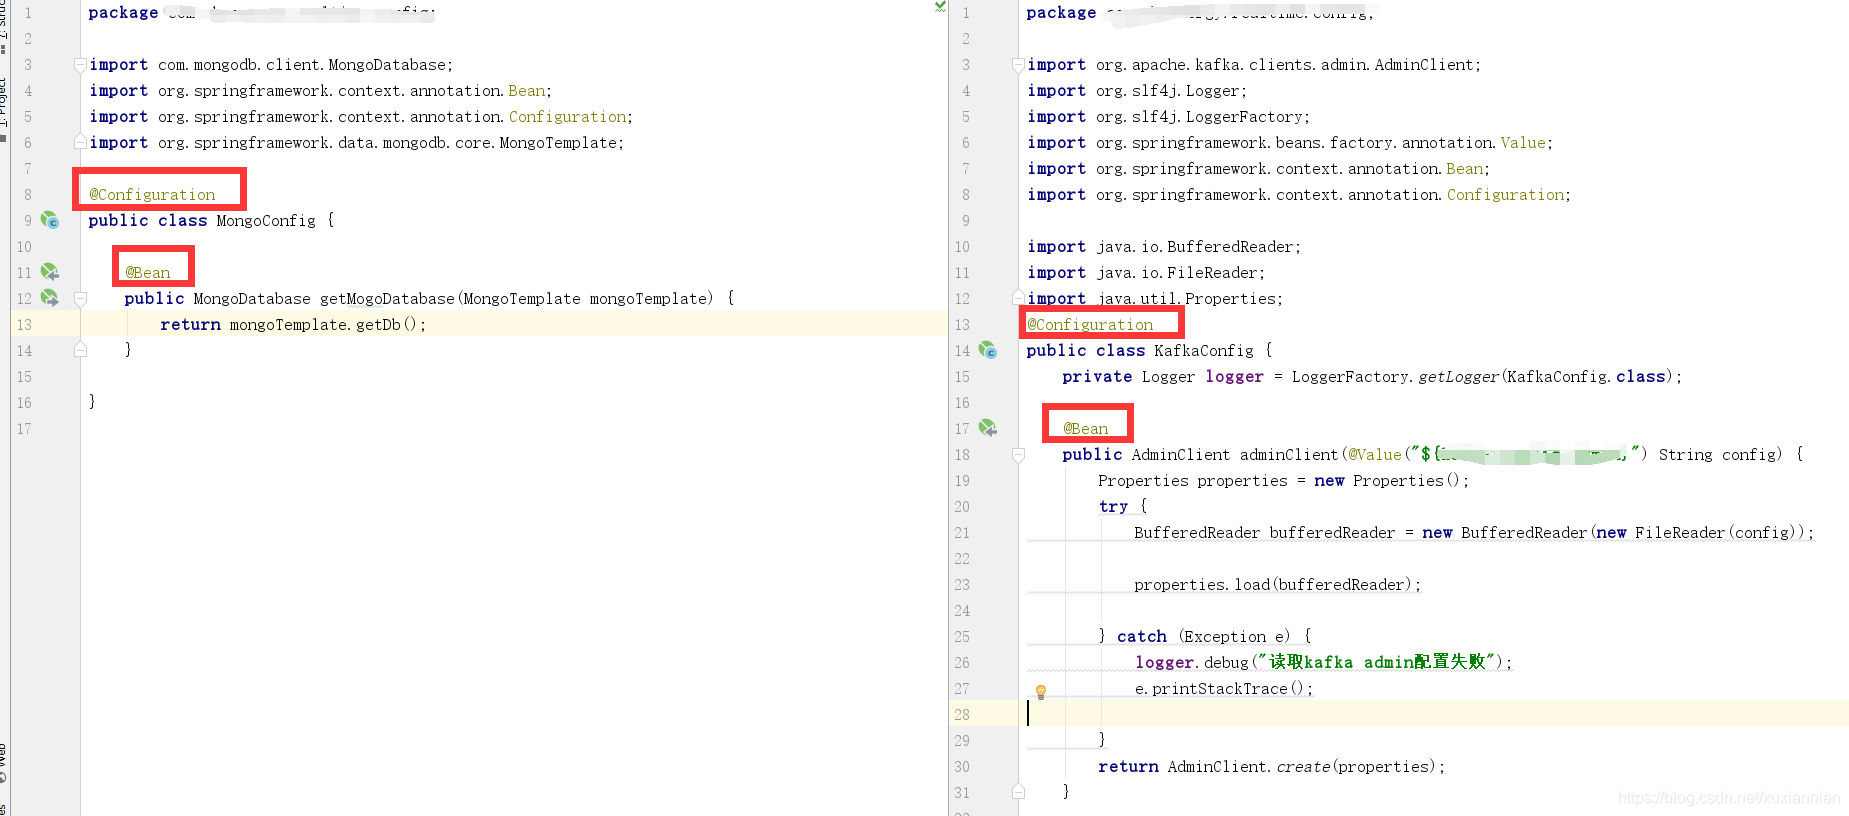Click the @Bean annotation in KafkaConfig
The image size is (1849, 816).
click(x=1085, y=429)
